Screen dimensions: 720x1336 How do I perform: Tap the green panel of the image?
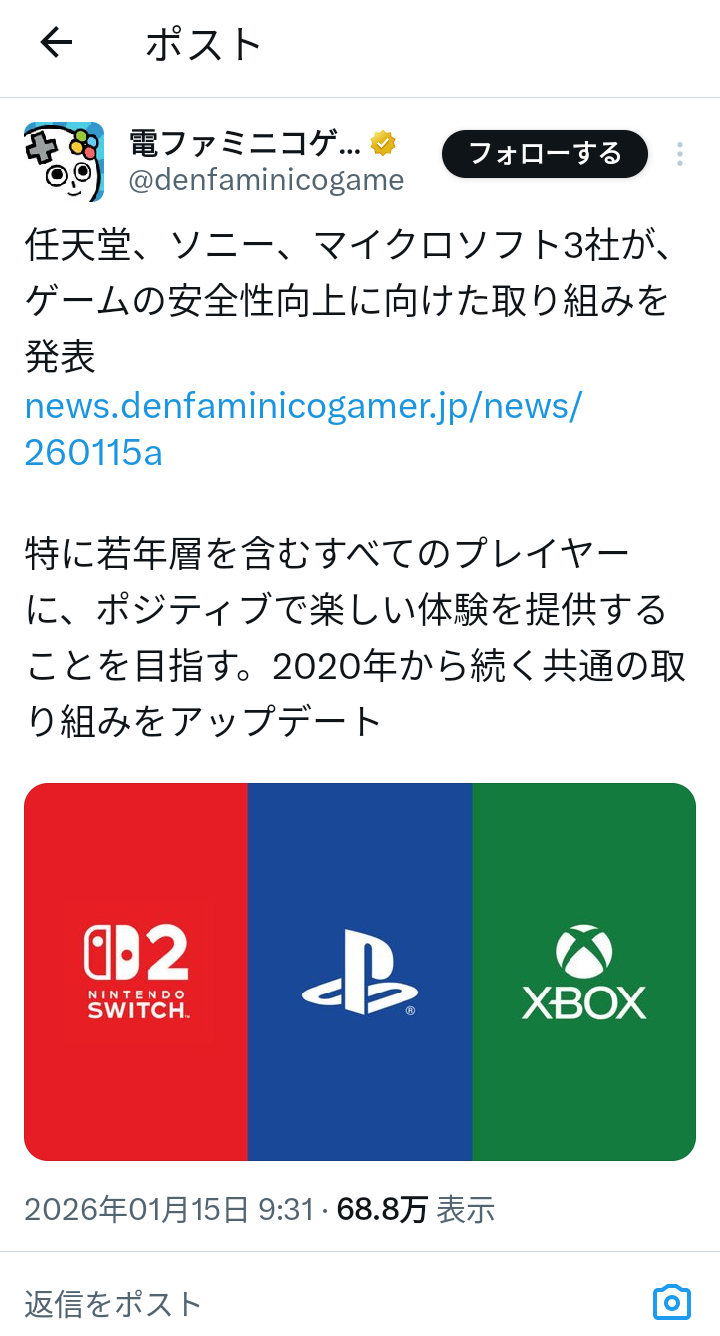(x=584, y=972)
